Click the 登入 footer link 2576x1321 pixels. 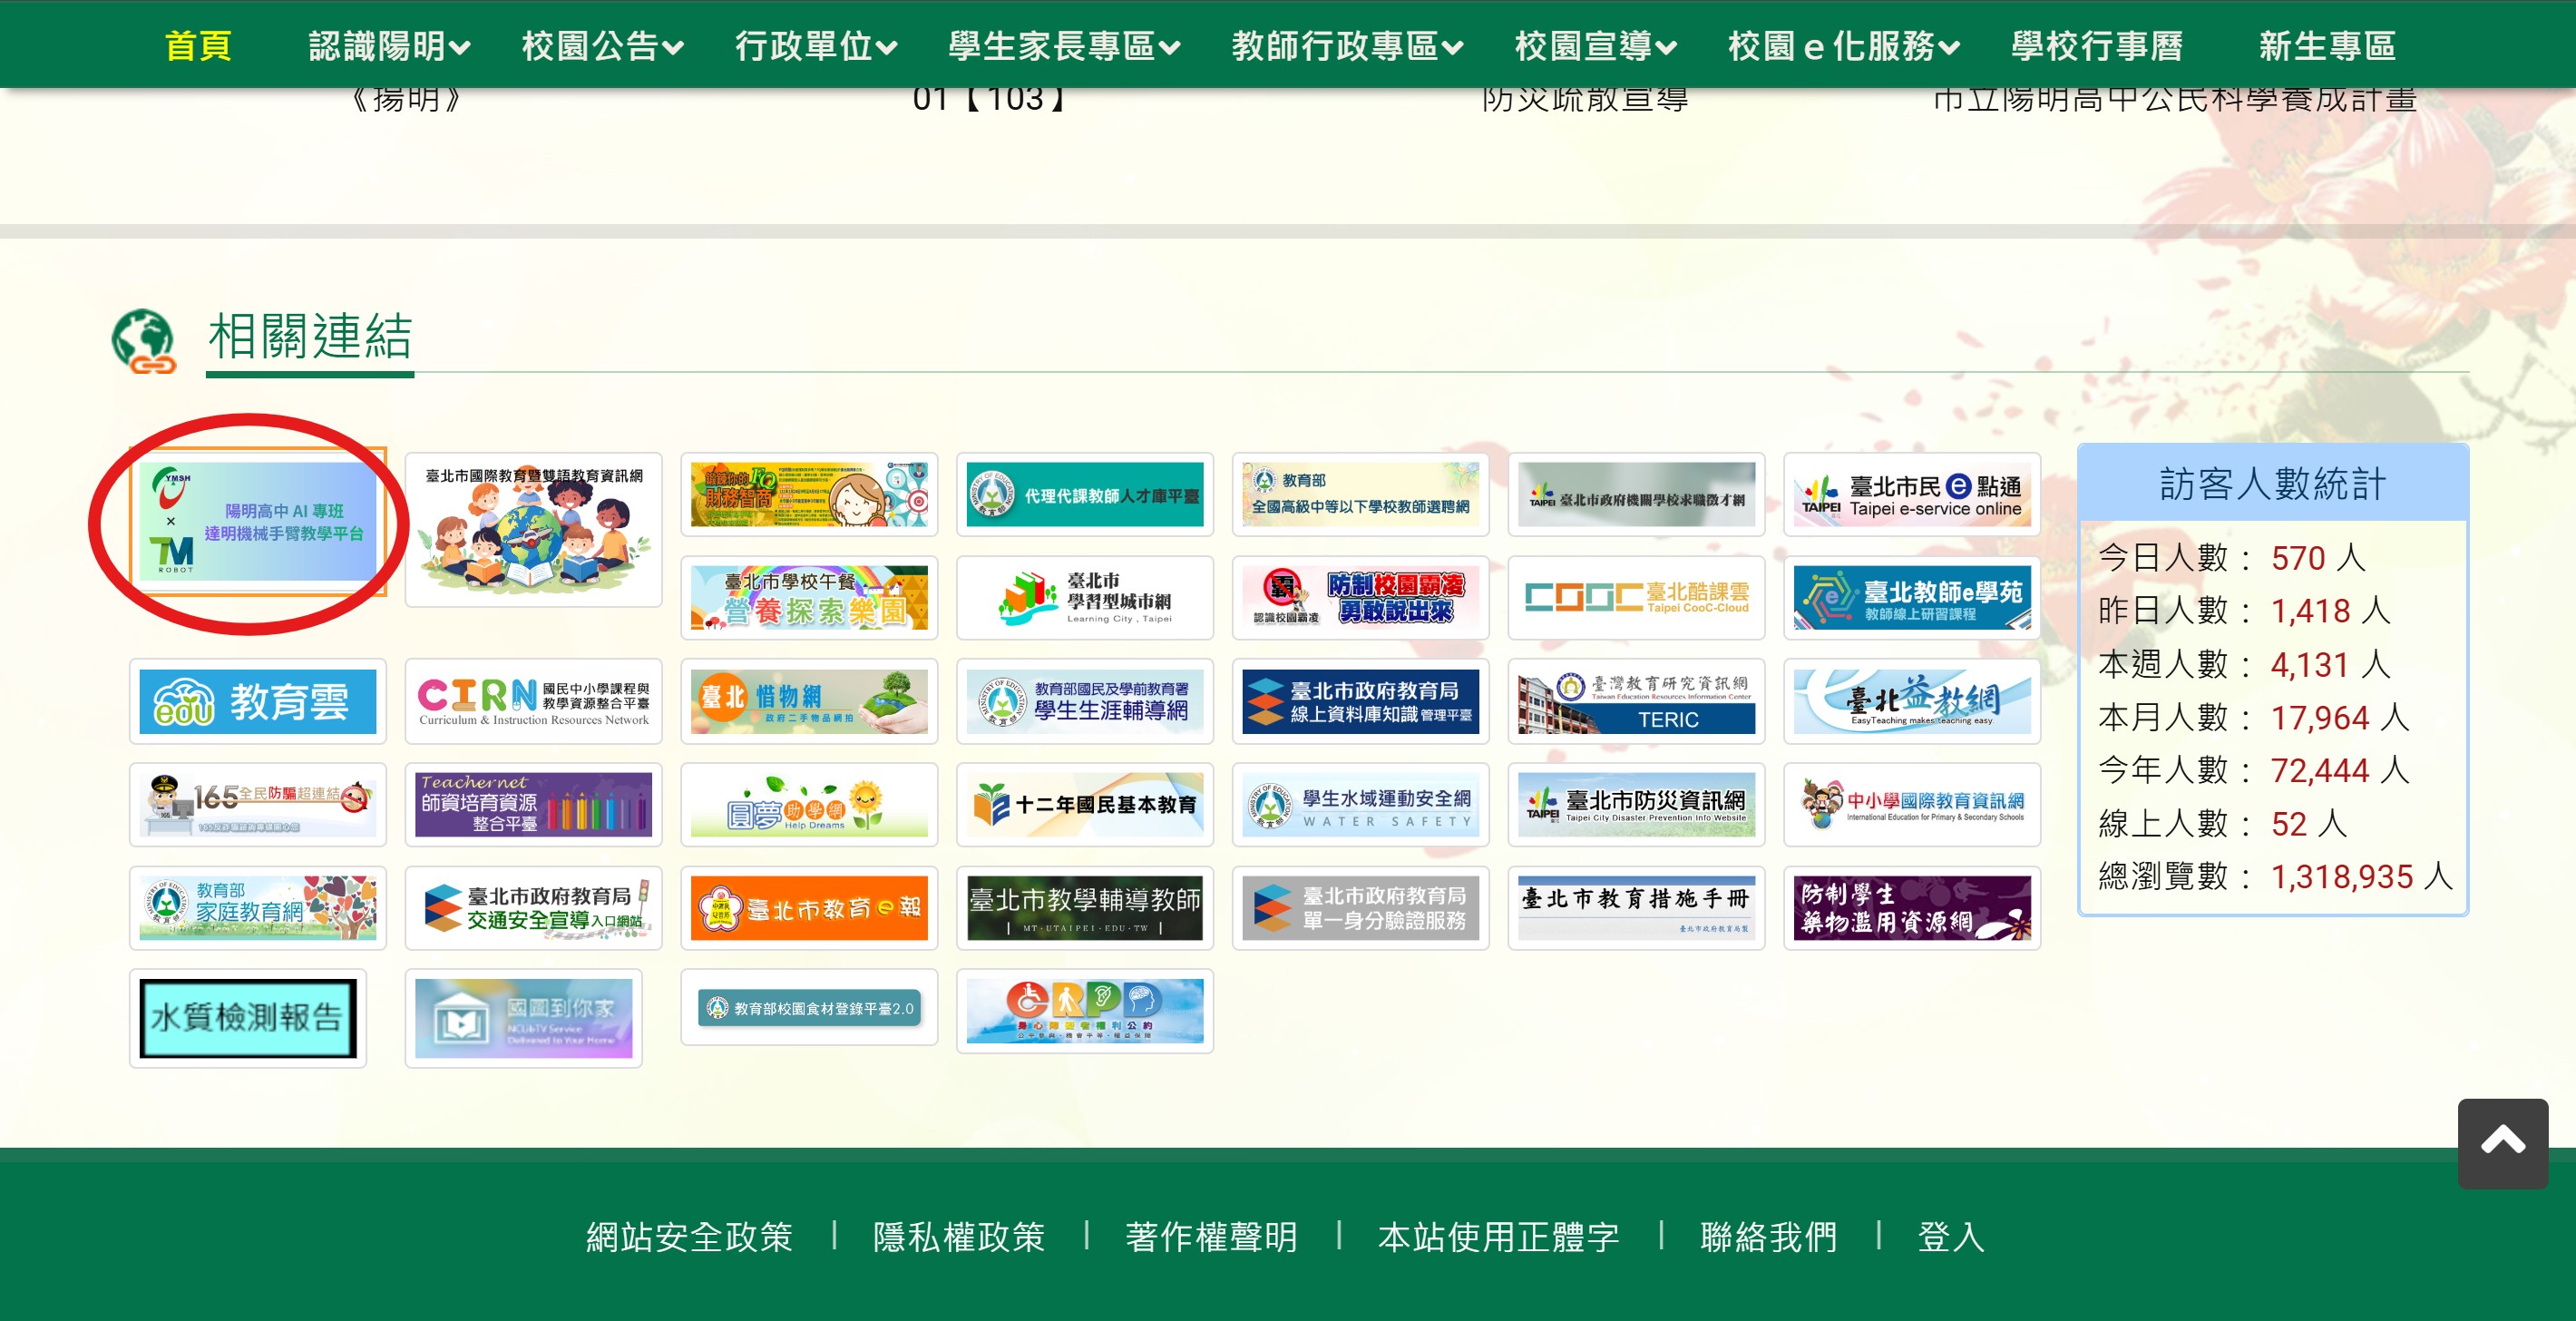(1950, 1237)
